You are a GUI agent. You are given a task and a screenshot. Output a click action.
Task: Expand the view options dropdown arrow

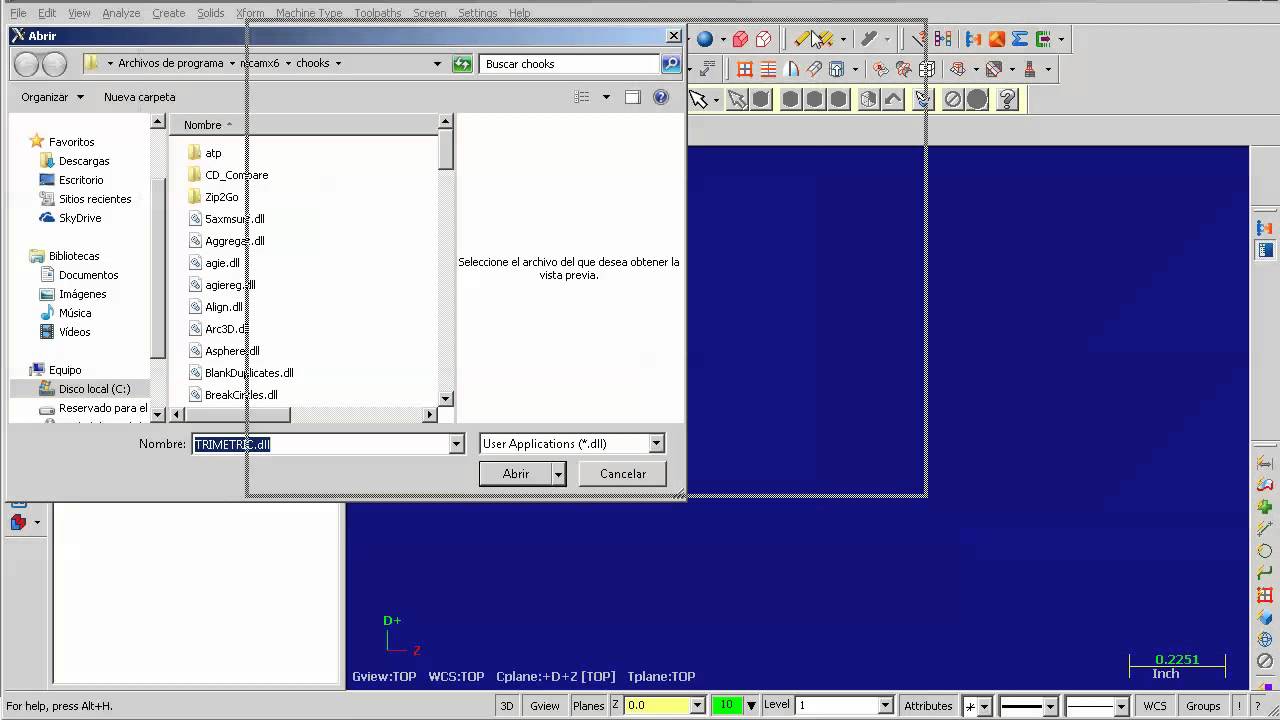(x=606, y=97)
